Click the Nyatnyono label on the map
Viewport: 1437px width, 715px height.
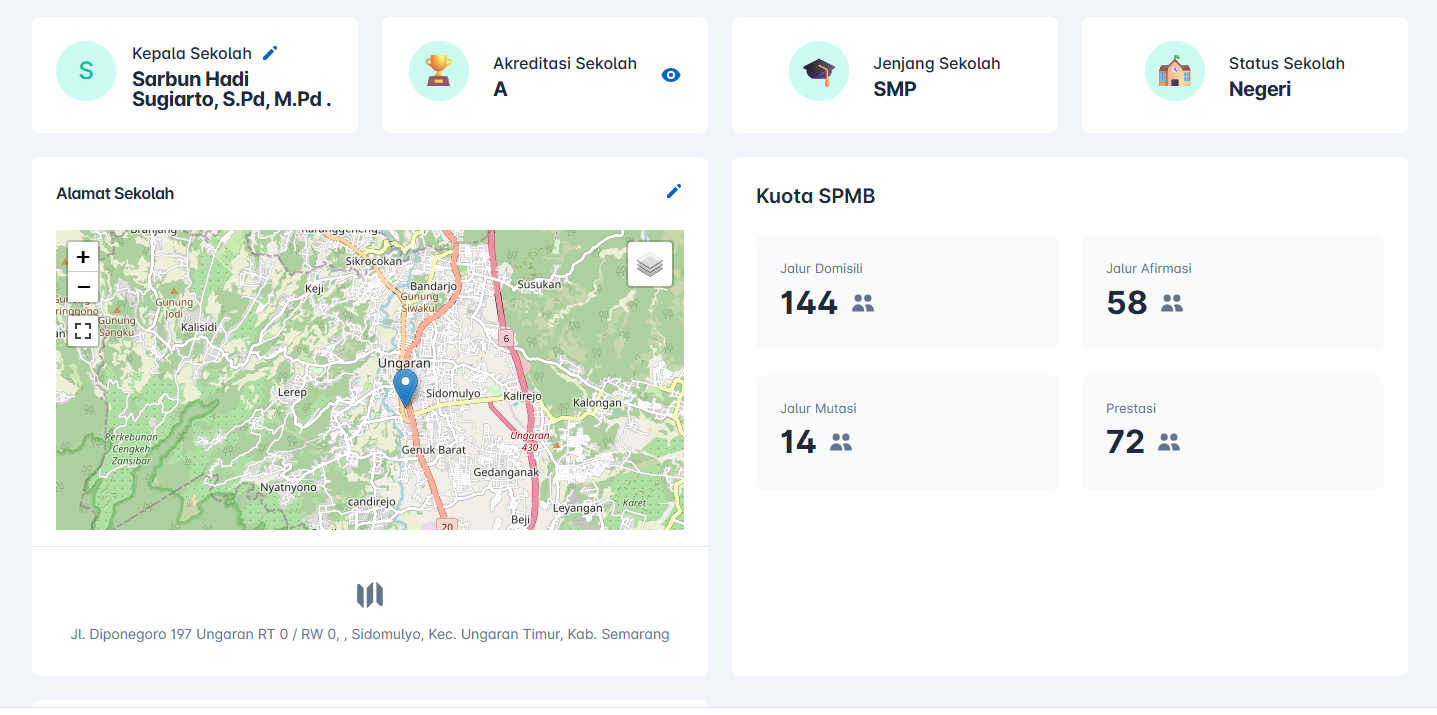(288, 487)
